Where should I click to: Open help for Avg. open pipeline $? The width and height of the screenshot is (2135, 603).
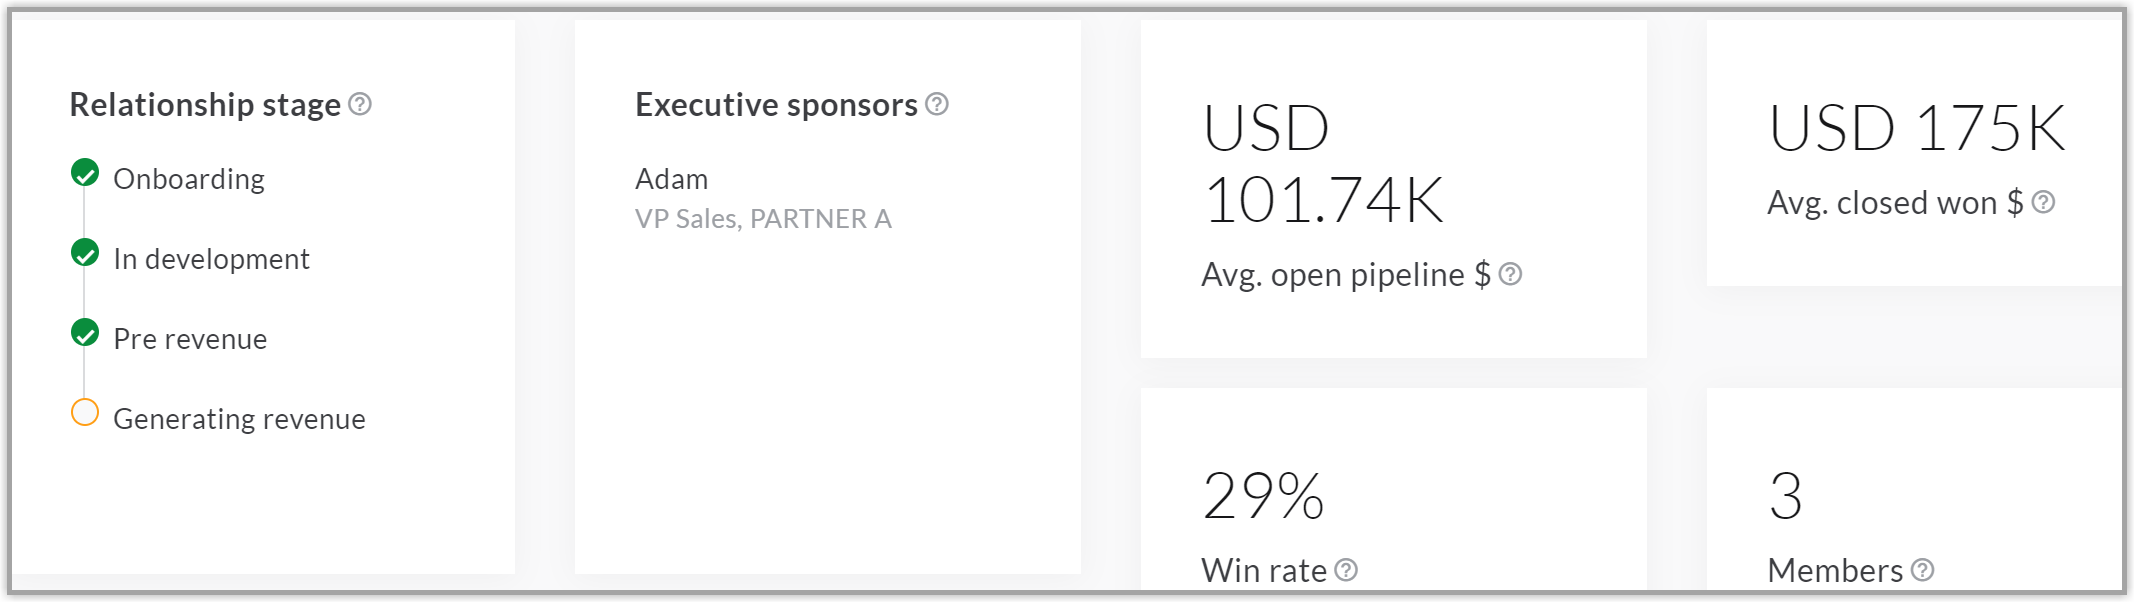coord(1510,274)
